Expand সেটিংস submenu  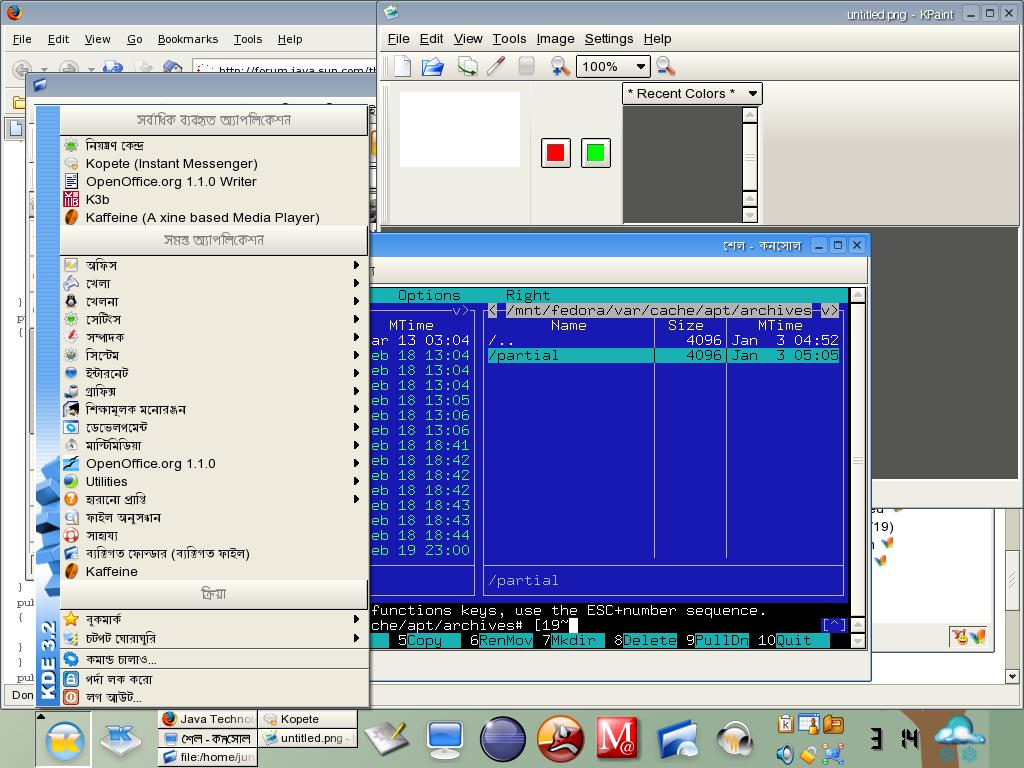point(214,319)
